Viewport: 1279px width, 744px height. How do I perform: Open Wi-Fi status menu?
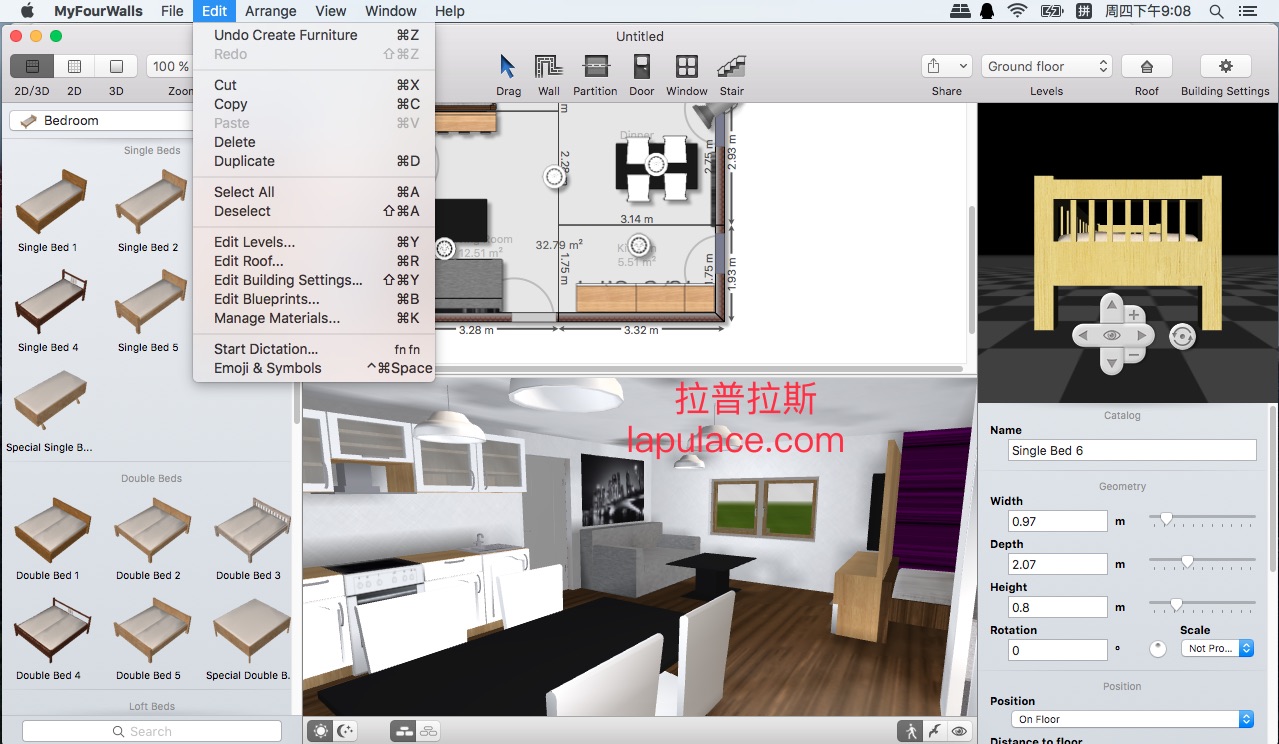[1017, 11]
